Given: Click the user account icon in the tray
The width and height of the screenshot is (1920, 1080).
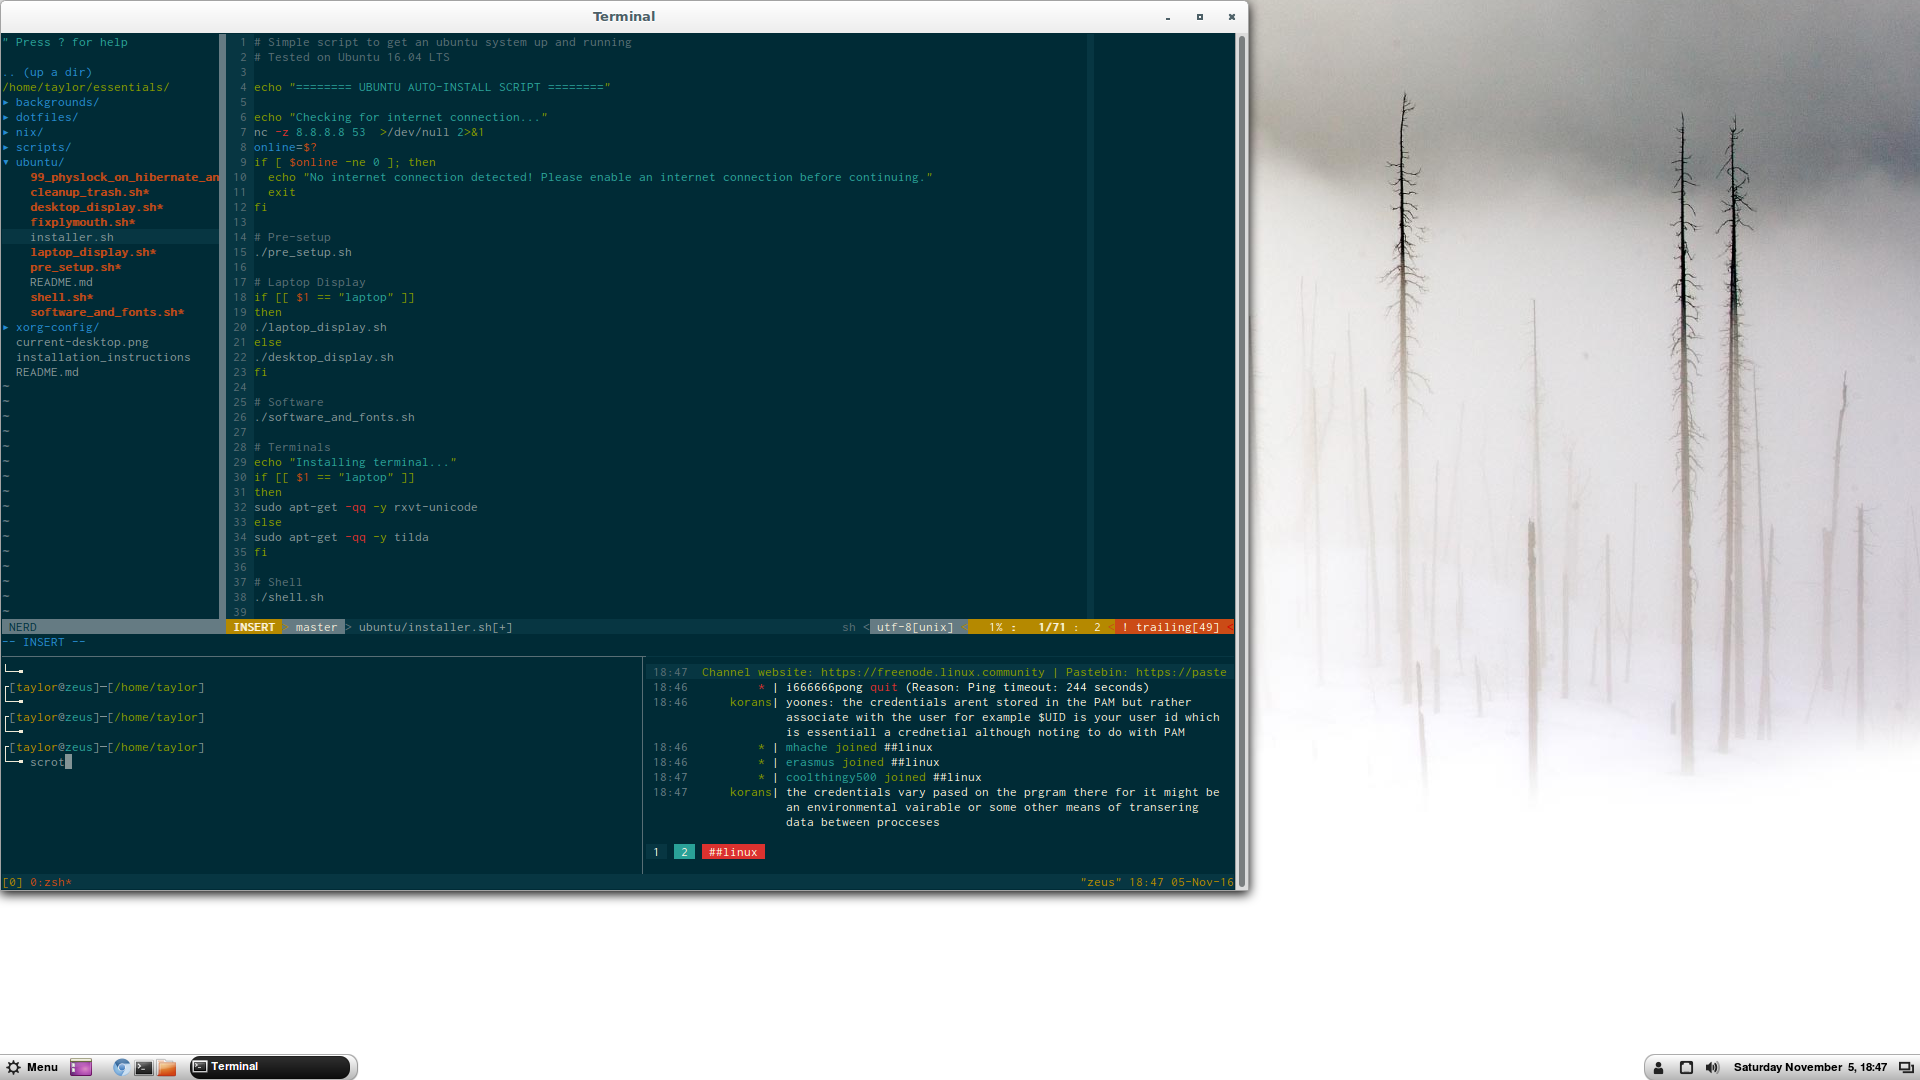Looking at the screenshot, I should (1658, 1067).
